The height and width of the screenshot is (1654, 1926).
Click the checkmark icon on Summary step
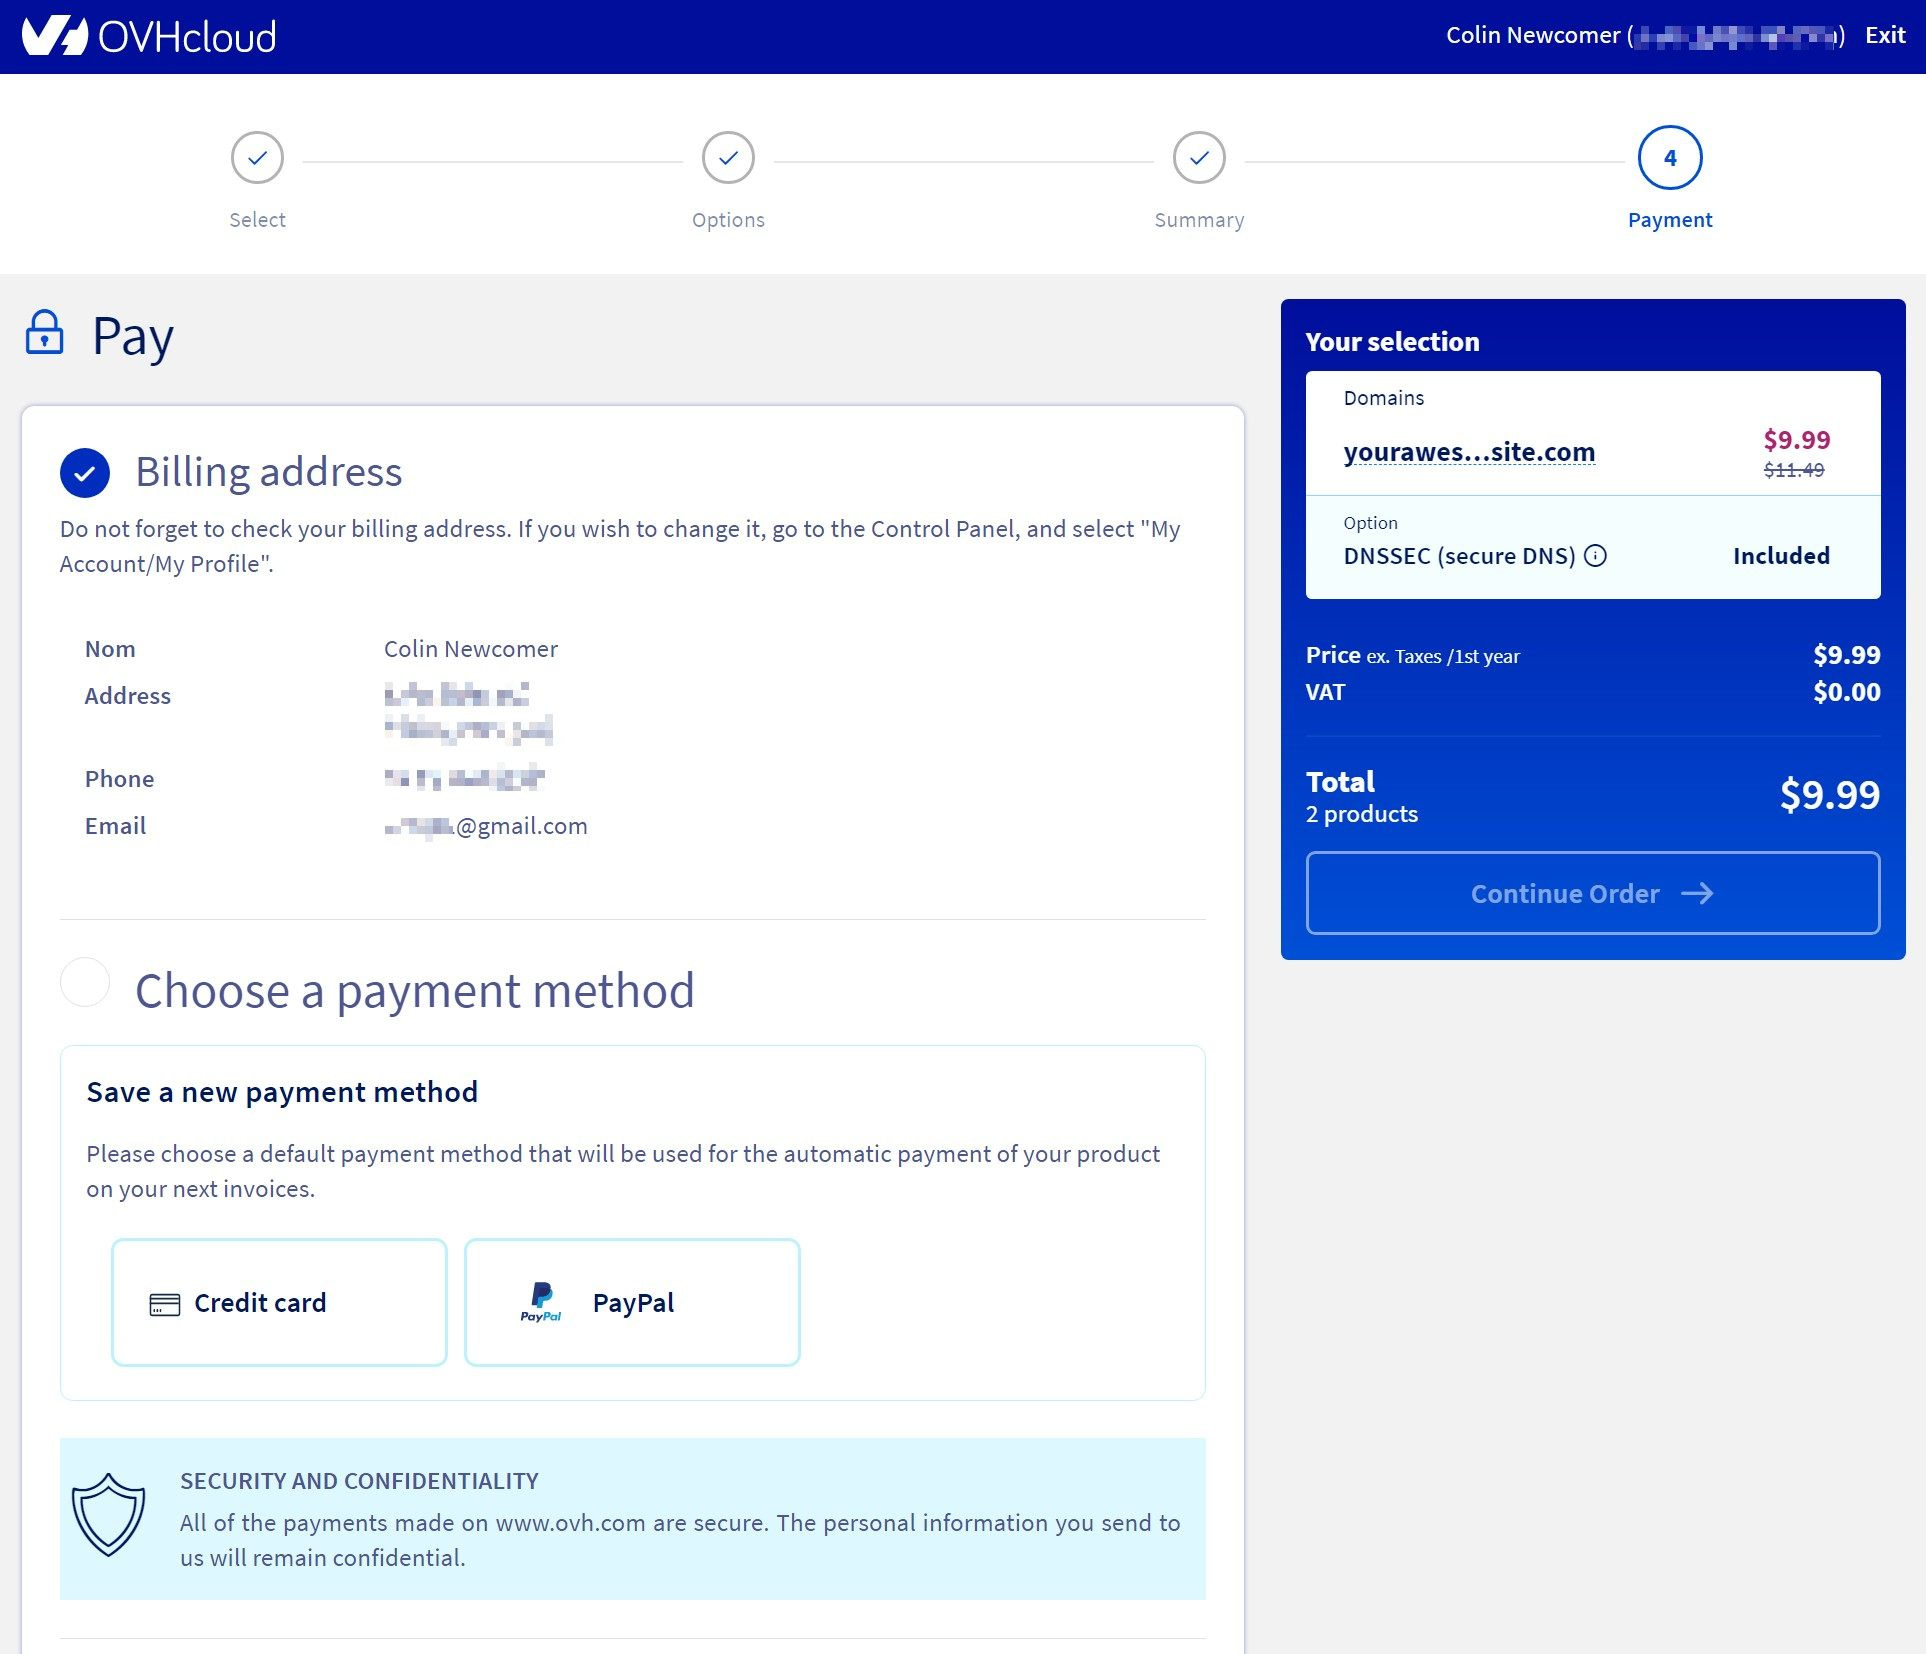tap(1199, 157)
